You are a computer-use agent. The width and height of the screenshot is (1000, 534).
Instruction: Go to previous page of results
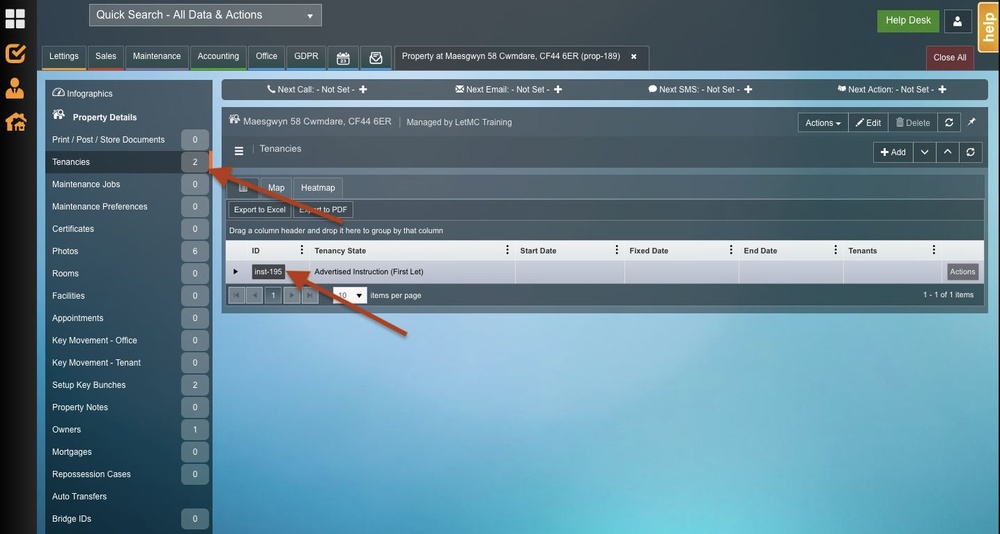click(254, 295)
